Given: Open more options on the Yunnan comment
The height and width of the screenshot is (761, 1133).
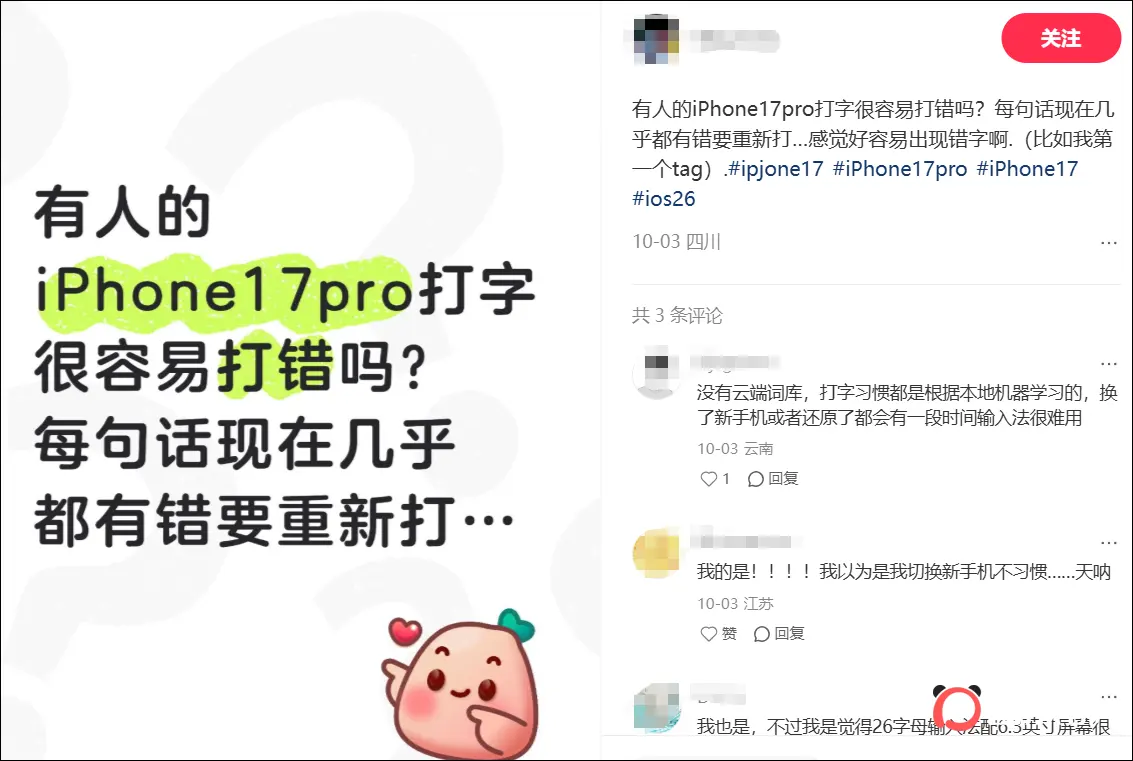Looking at the screenshot, I should pos(1108,364).
